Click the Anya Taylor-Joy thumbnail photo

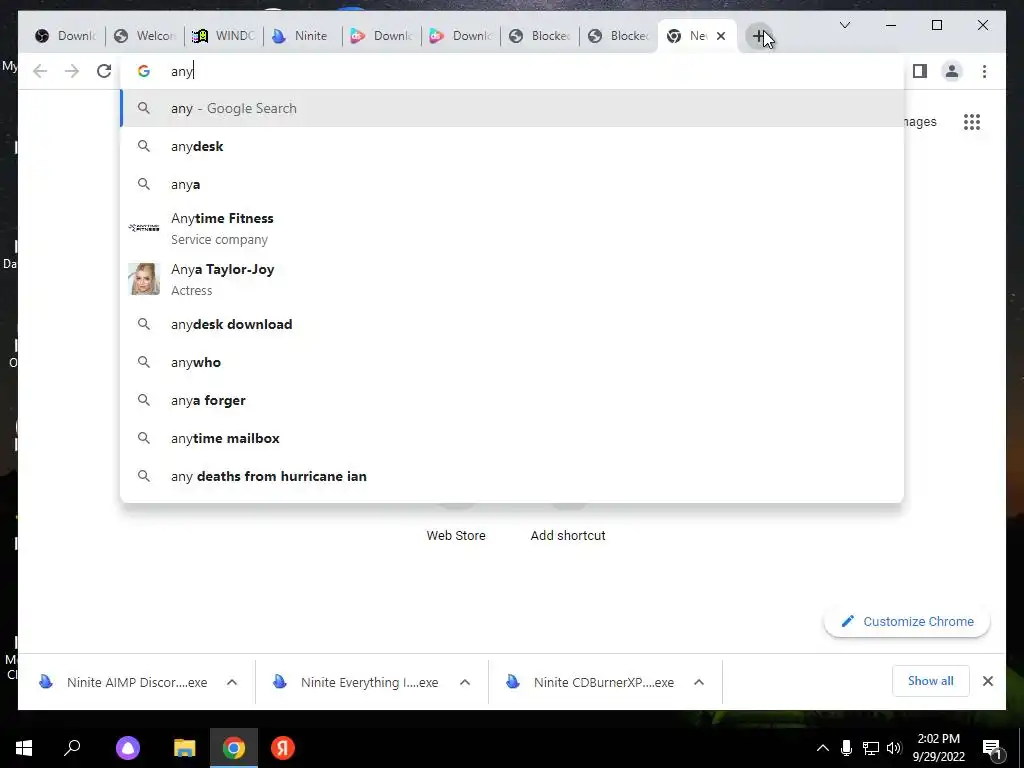click(x=144, y=279)
